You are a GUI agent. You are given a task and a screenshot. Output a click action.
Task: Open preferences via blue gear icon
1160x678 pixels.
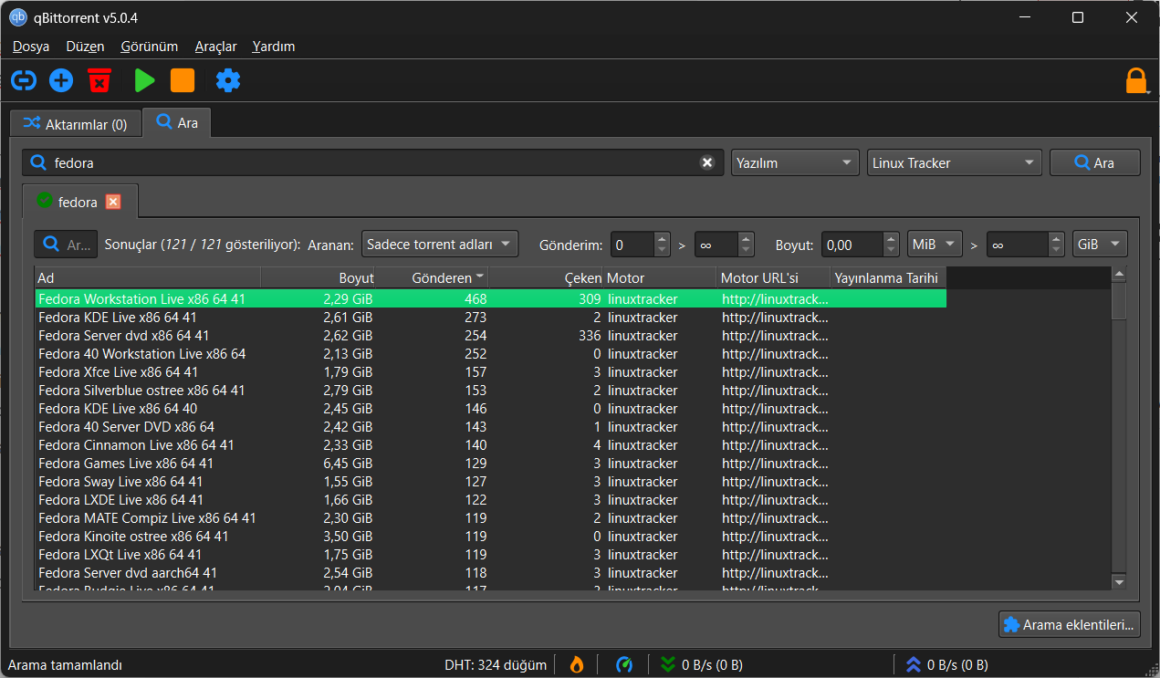coord(228,80)
